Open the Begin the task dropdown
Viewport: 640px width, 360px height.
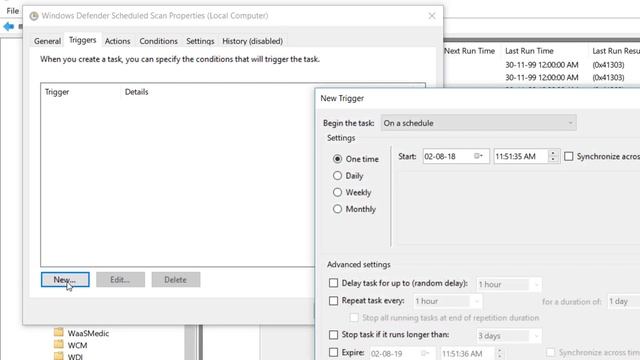pyautogui.click(x=478, y=123)
